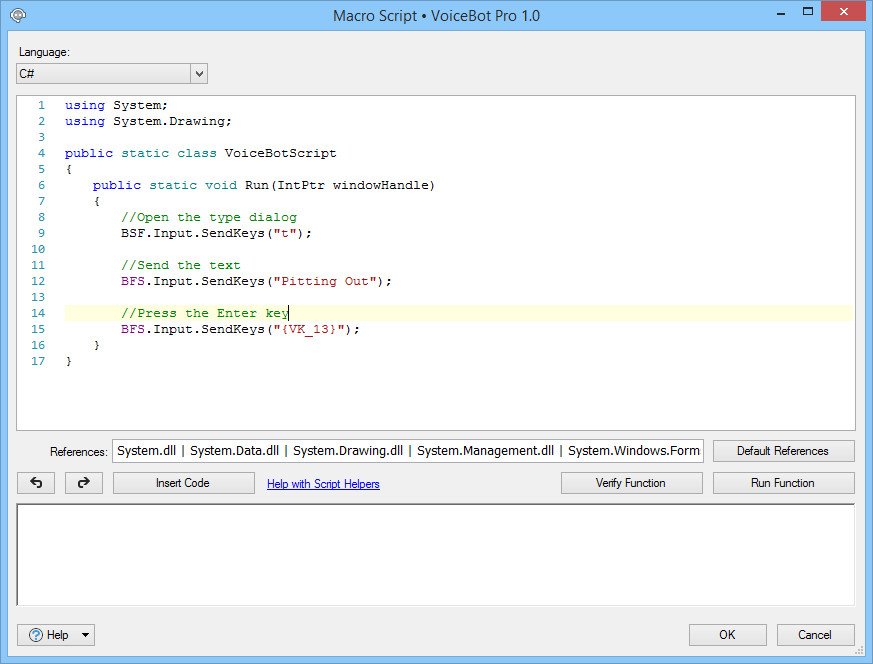Open the Language C# dropdown
873x664 pixels.
(112, 73)
